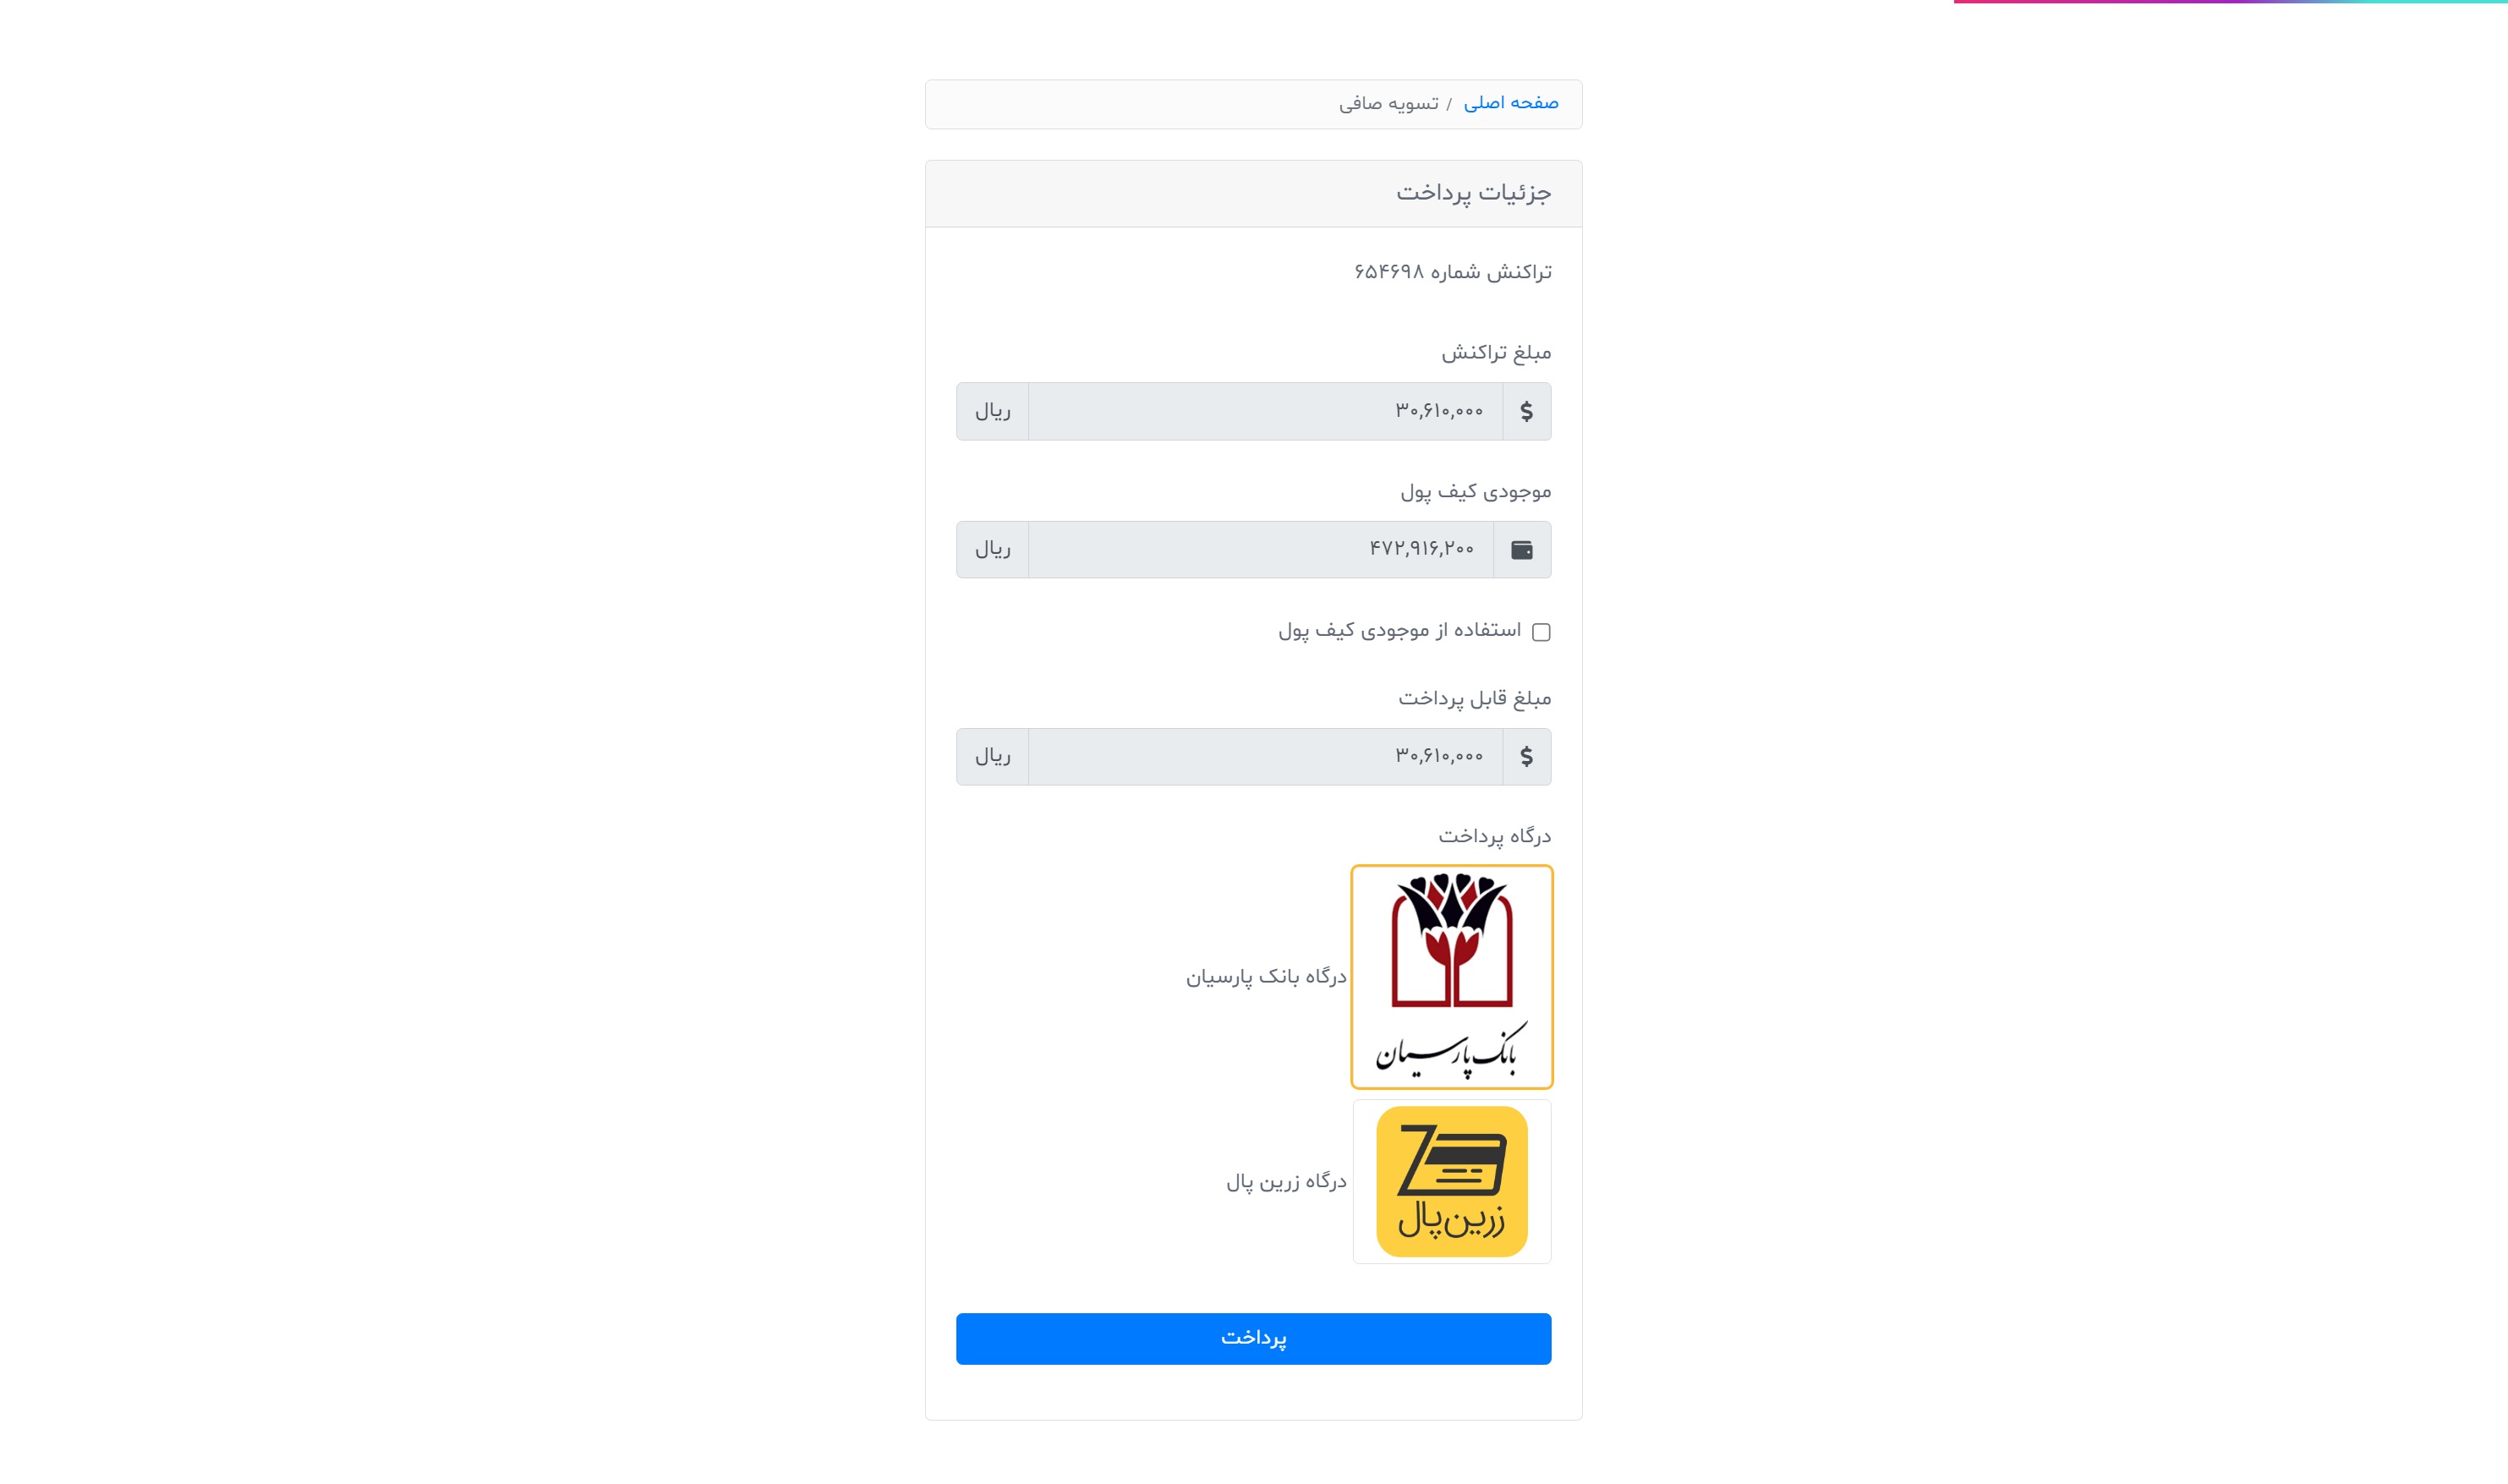The height and width of the screenshot is (1484, 2508).
Task: Select the Zarinpal payment gateway icon
Action: click(1450, 1180)
